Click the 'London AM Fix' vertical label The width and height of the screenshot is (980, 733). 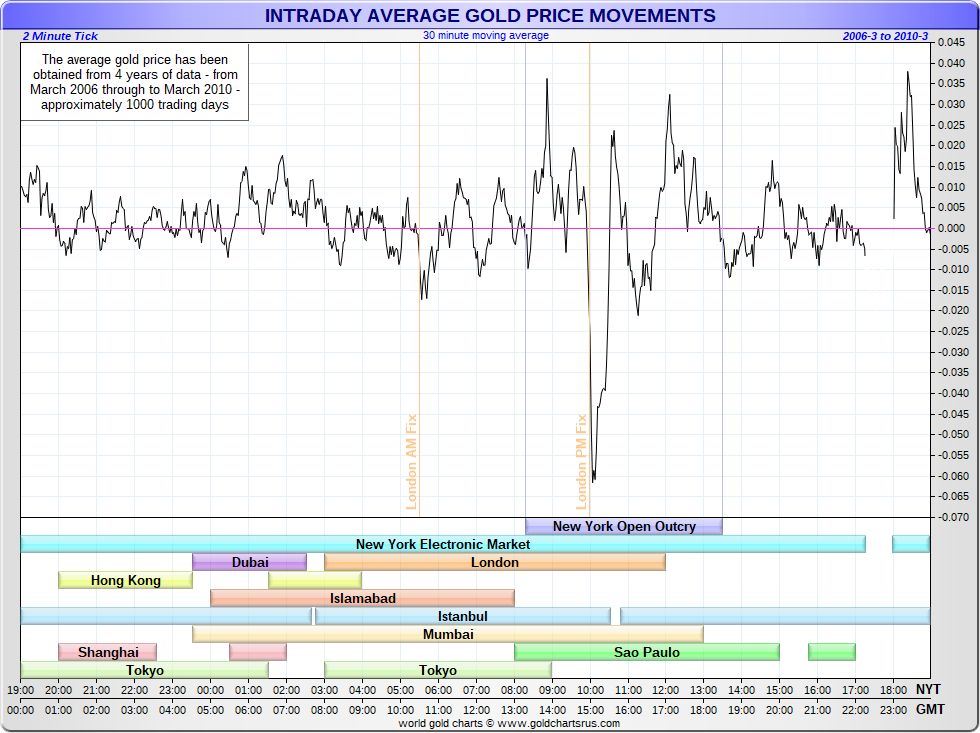click(411, 462)
